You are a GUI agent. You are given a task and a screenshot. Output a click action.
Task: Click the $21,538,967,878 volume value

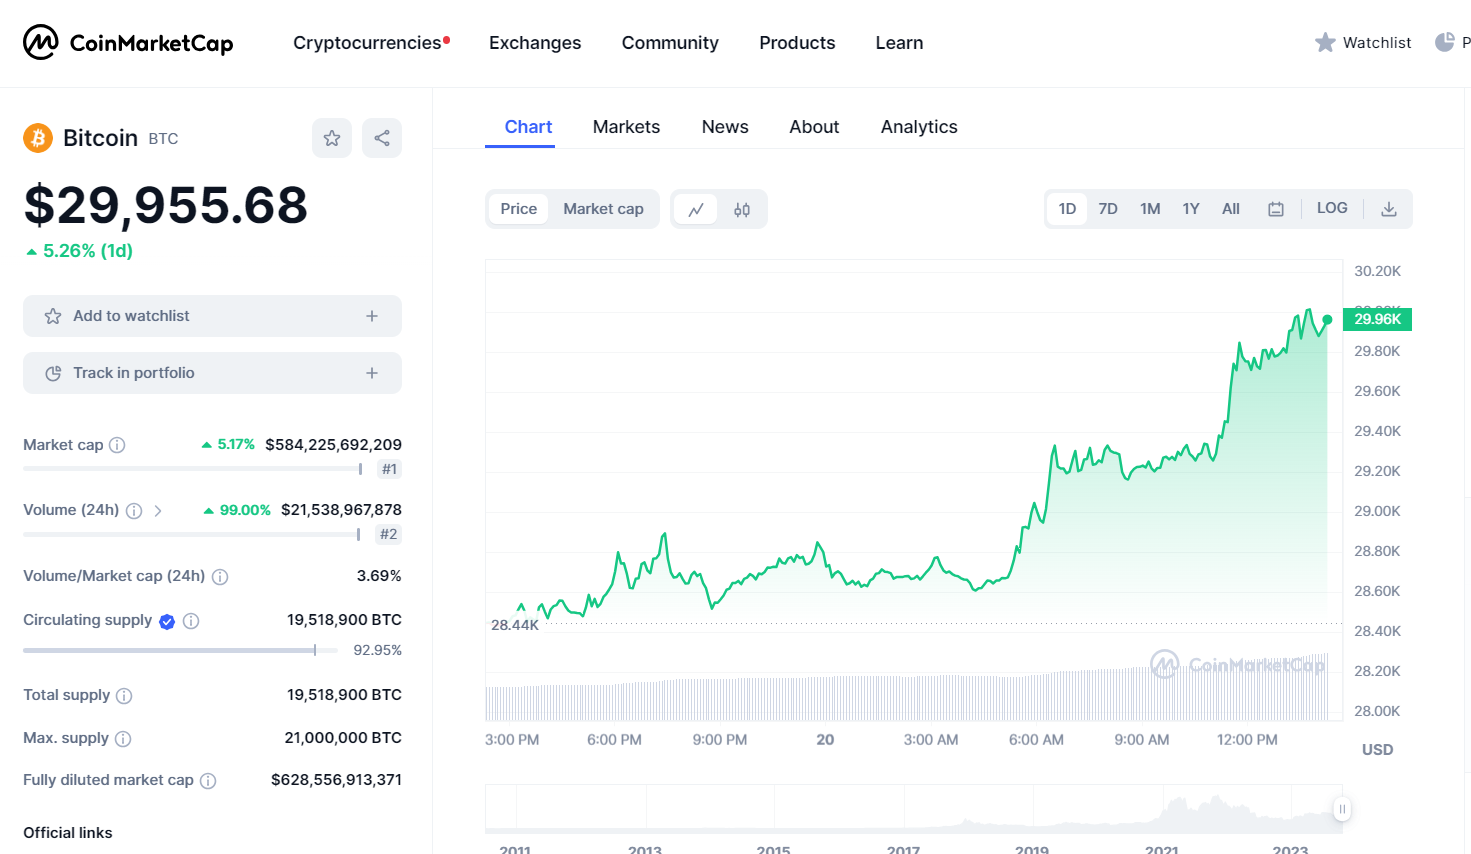point(341,510)
